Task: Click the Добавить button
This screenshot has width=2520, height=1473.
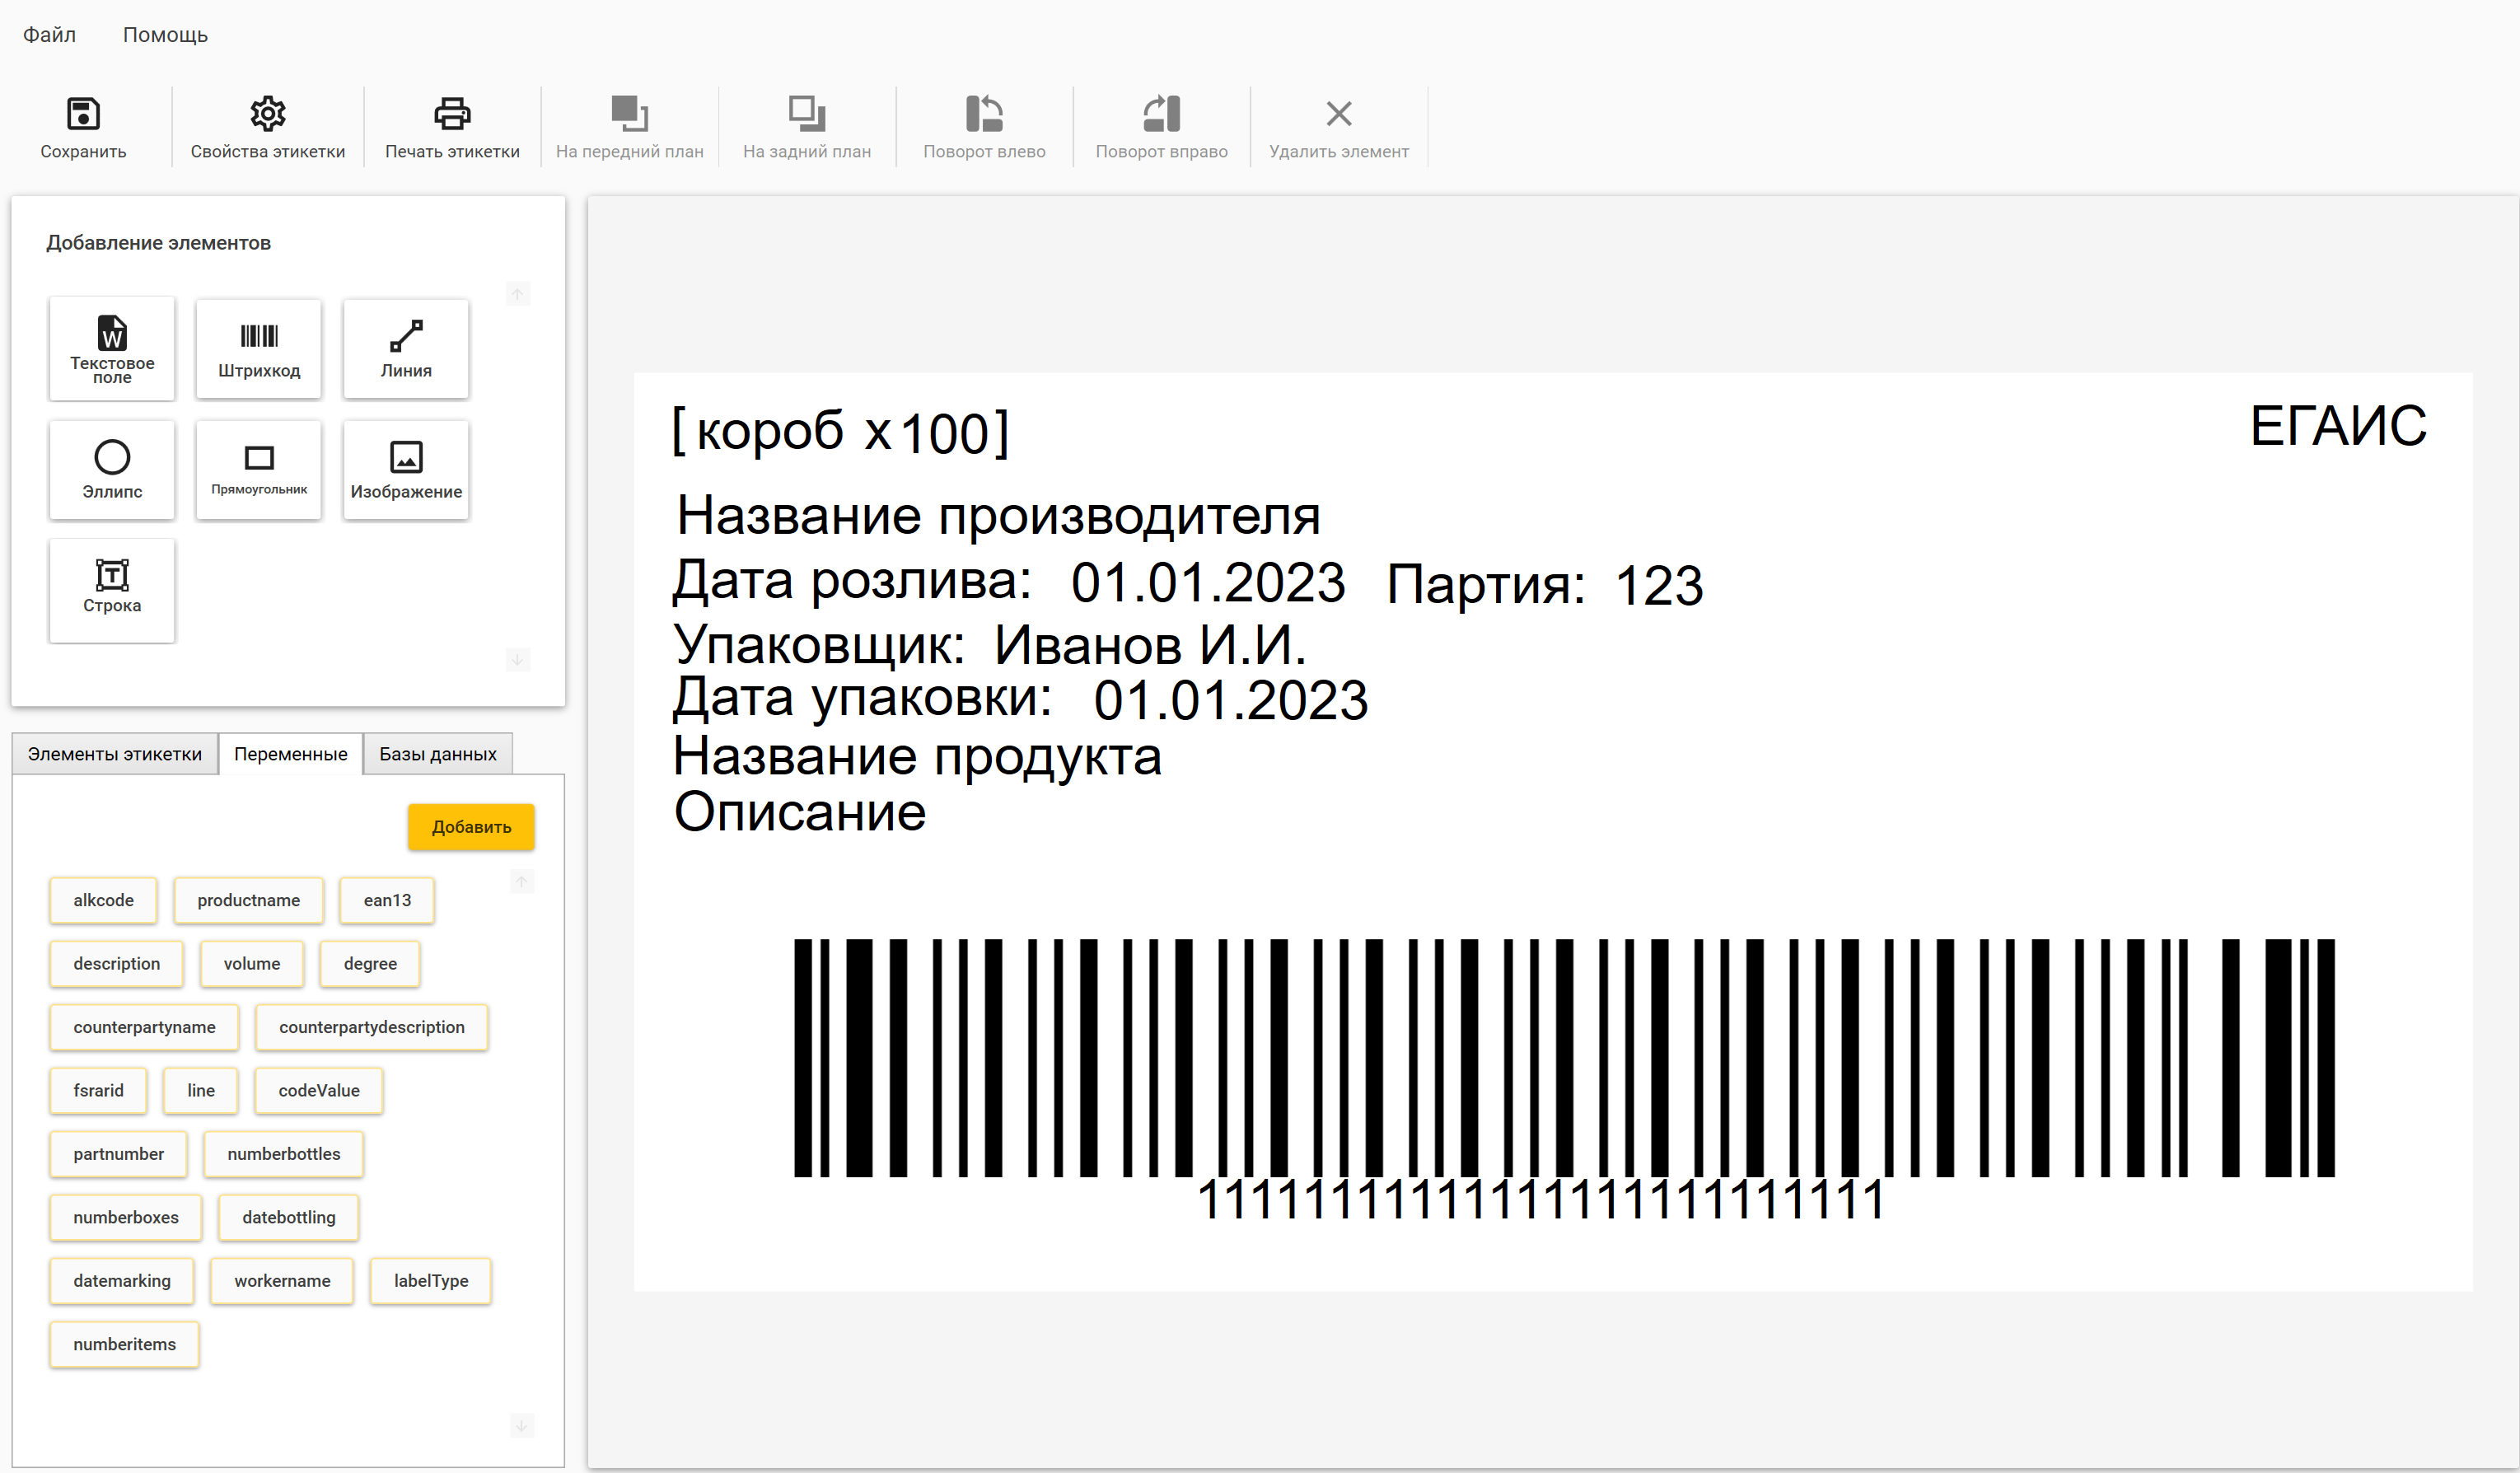Action: [470, 827]
